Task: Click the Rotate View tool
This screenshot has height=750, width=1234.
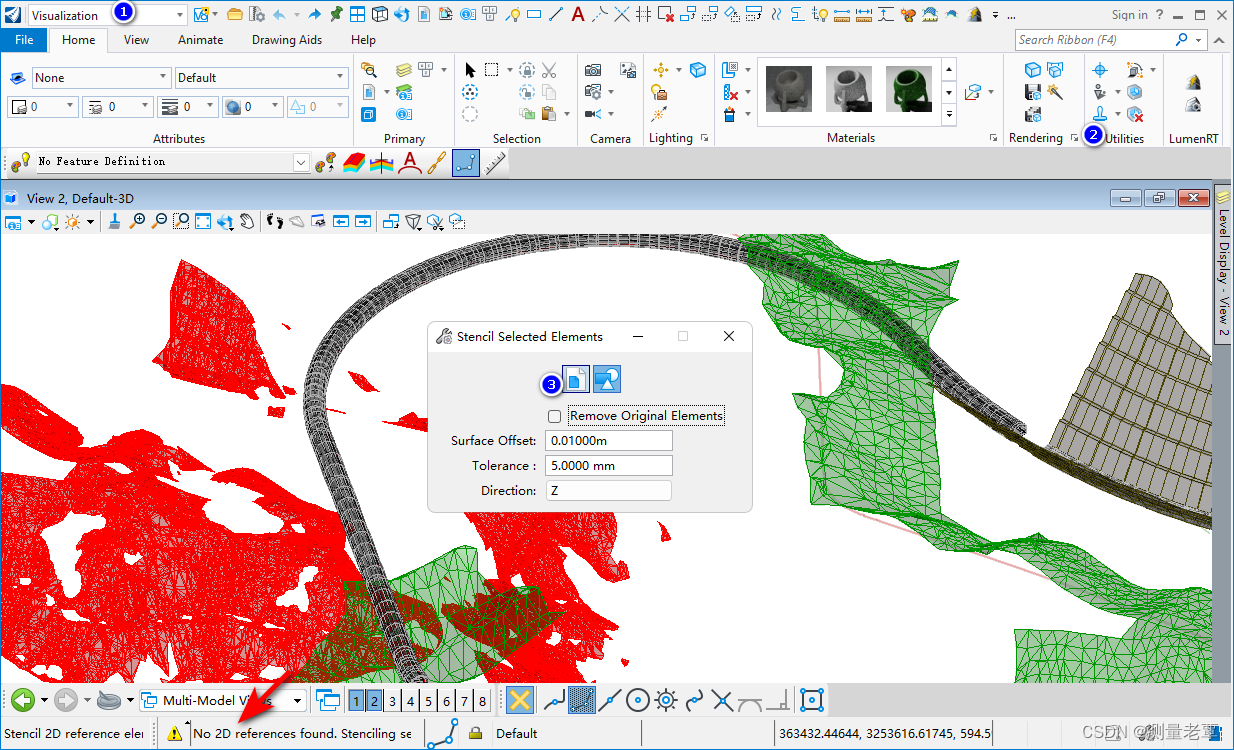Action: click(x=225, y=221)
